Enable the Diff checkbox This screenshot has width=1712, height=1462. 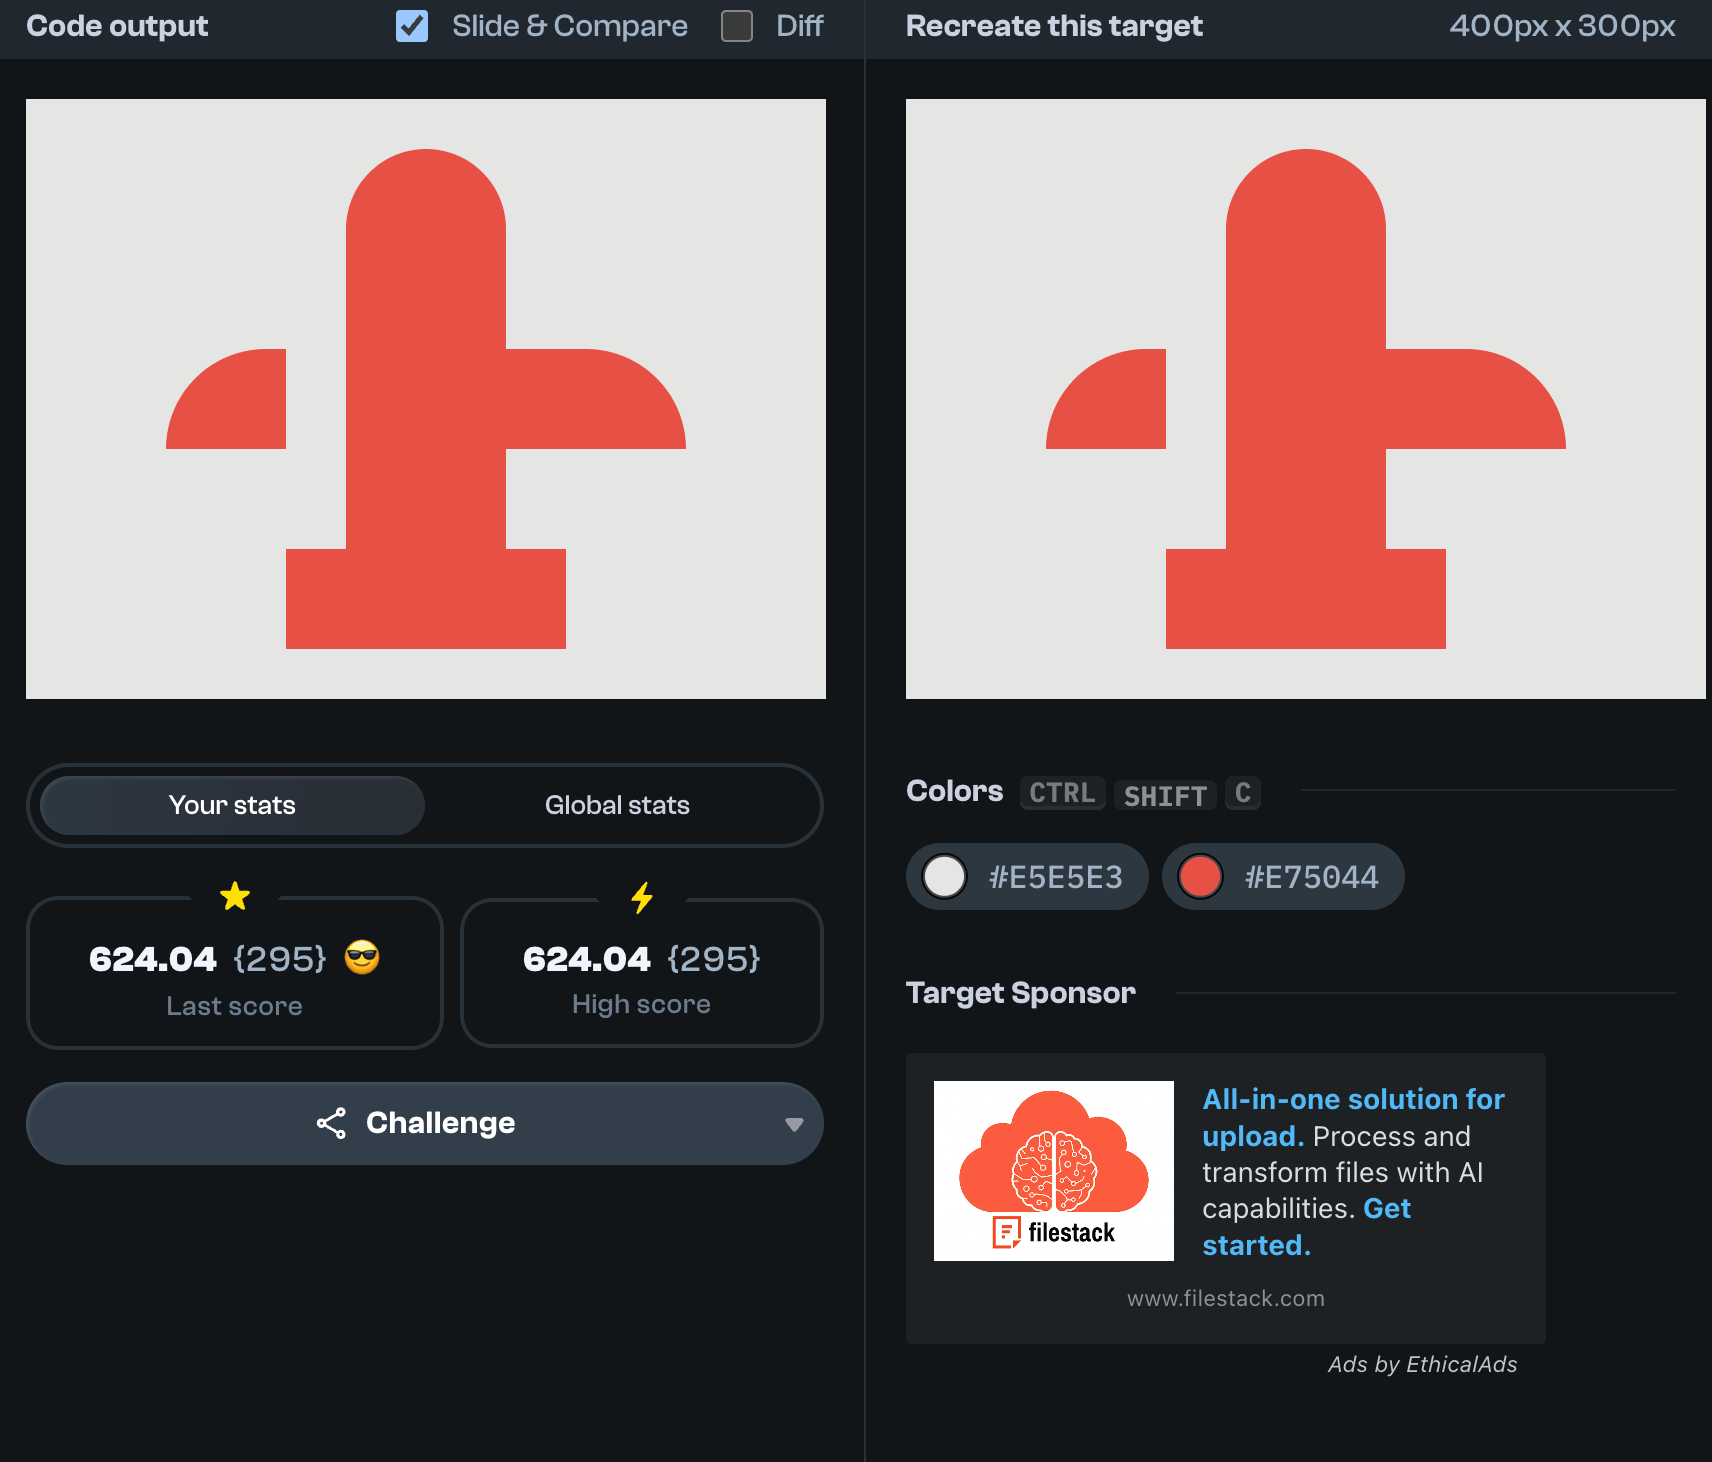coord(737,26)
